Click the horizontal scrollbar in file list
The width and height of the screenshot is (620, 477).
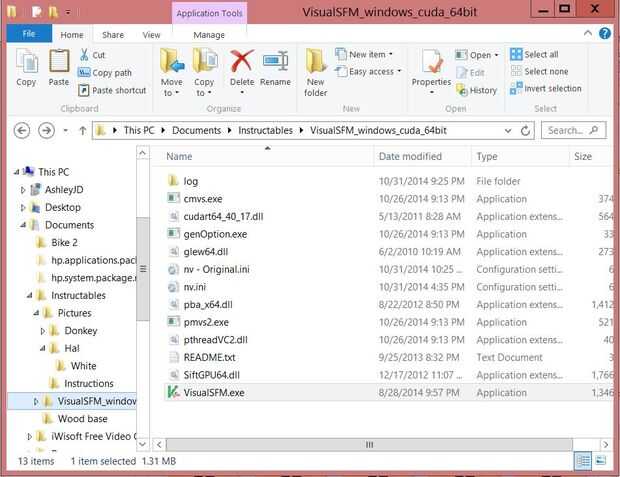tap(369, 445)
